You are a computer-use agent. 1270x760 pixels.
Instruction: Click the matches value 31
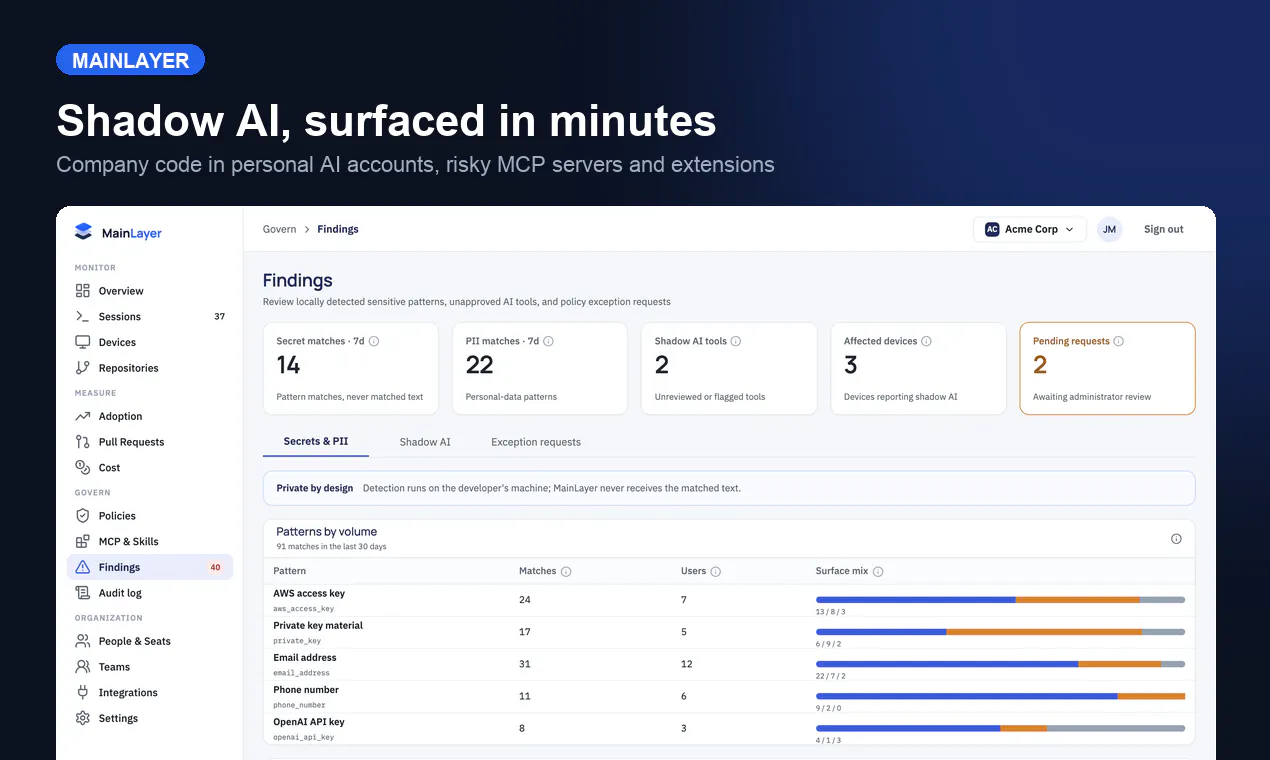pyautogui.click(x=525, y=664)
